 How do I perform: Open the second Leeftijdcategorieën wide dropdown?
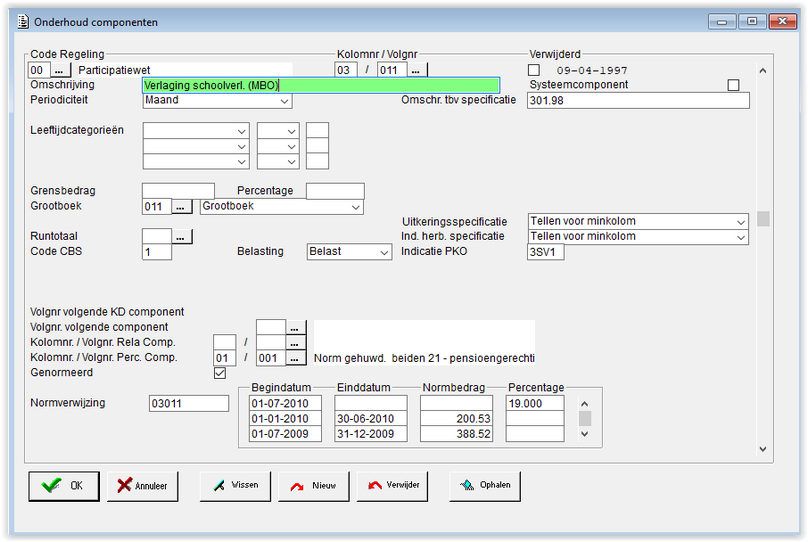click(x=196, y=146)
